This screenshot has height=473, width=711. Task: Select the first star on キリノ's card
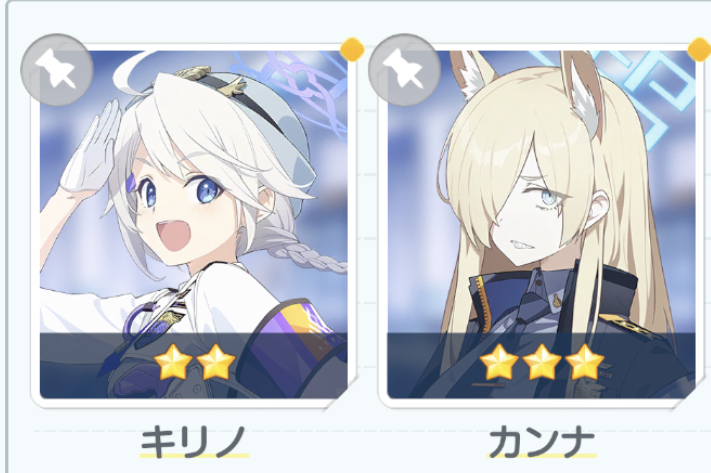(173, 361)
